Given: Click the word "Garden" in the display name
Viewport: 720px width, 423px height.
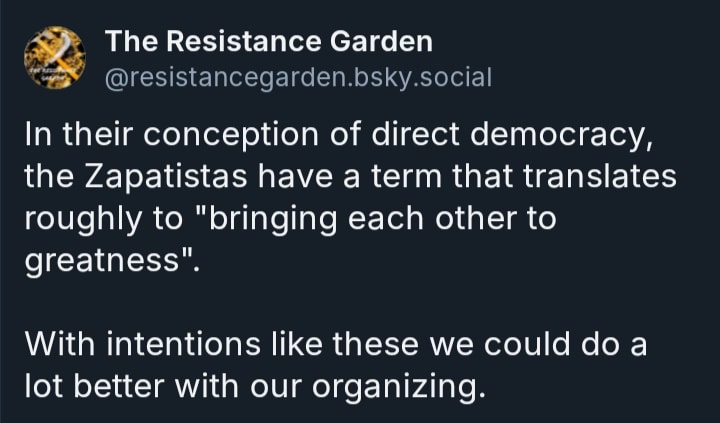Looking at the screenshot, I should coord(382,41).
